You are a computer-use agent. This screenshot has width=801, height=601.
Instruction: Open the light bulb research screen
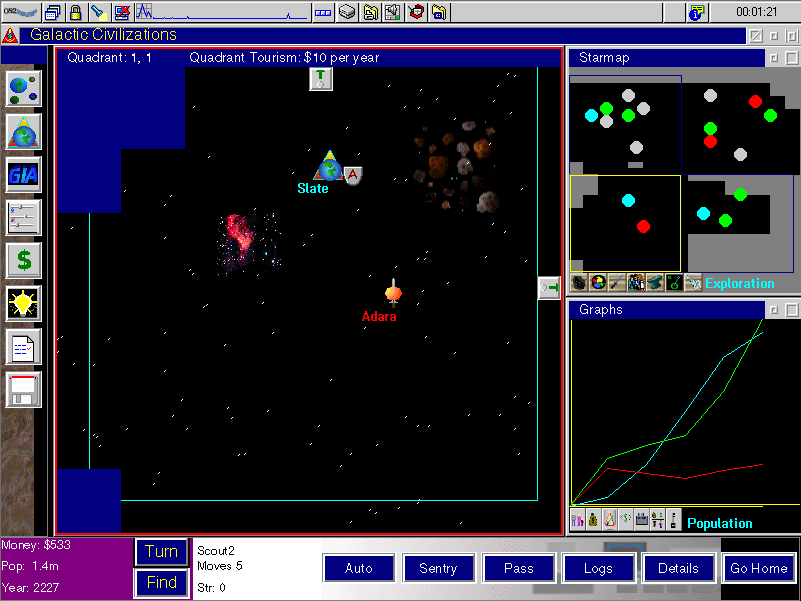[23, 304]
